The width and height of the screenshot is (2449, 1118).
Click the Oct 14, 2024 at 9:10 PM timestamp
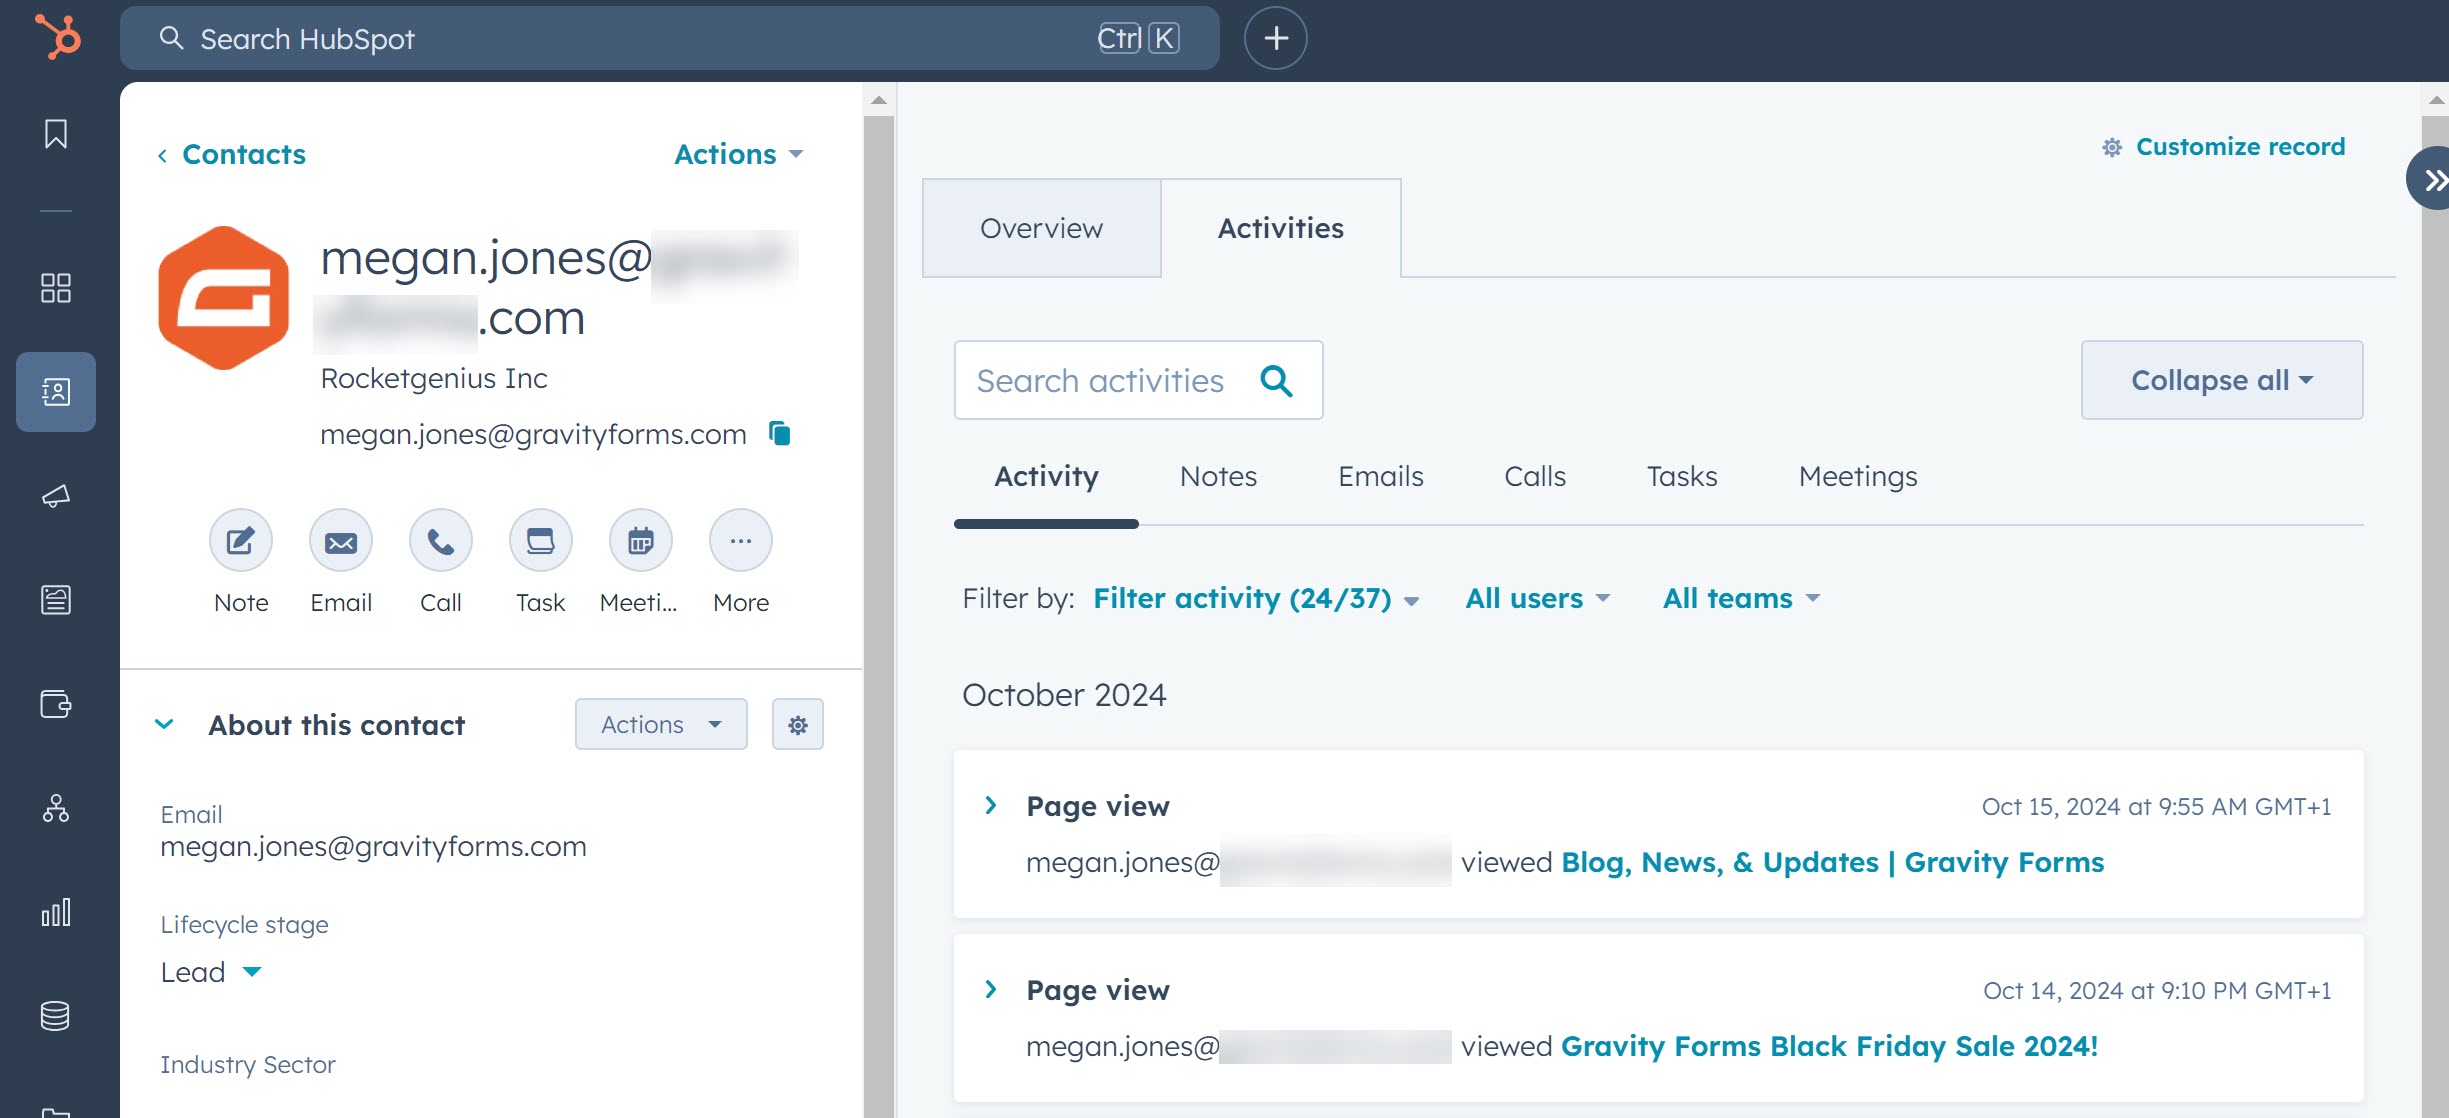[2157, 990]
